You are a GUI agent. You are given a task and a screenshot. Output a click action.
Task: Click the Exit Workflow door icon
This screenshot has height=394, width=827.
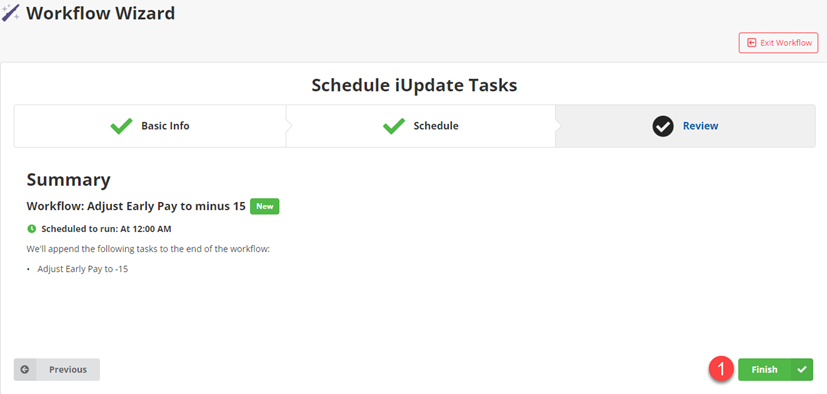[752, 43]
